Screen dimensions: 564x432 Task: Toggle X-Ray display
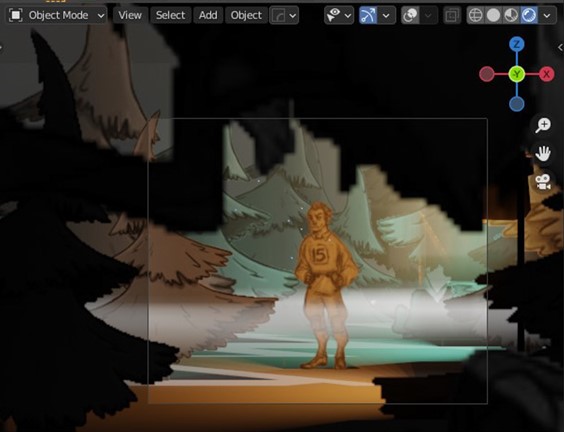452,15
